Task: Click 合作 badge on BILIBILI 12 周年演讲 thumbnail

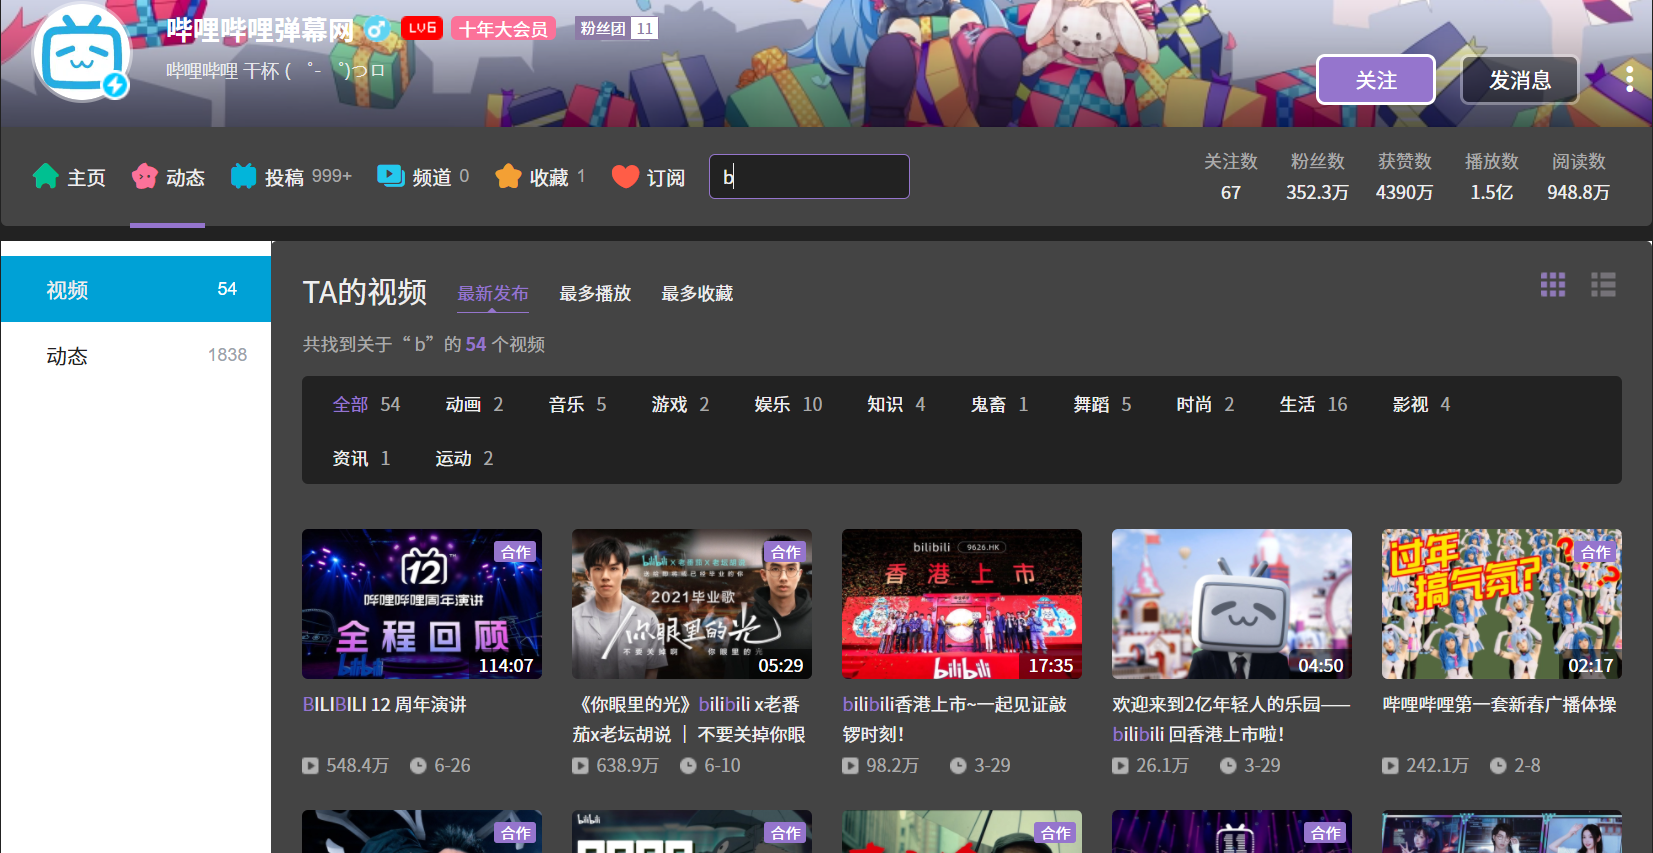Action: 515,552
